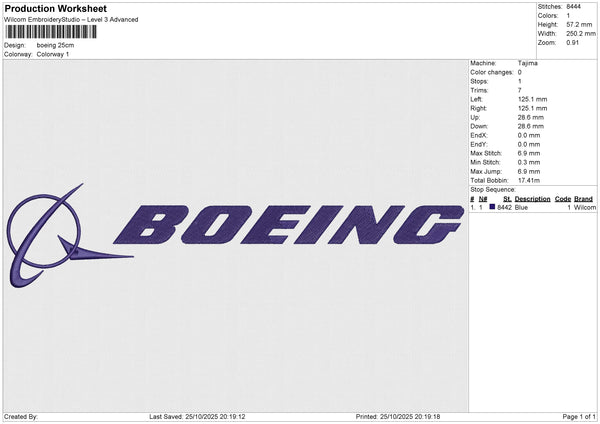Click the blue thread color swatch
The height and width of the screenshot is (424, 600).
pos(492,207)
